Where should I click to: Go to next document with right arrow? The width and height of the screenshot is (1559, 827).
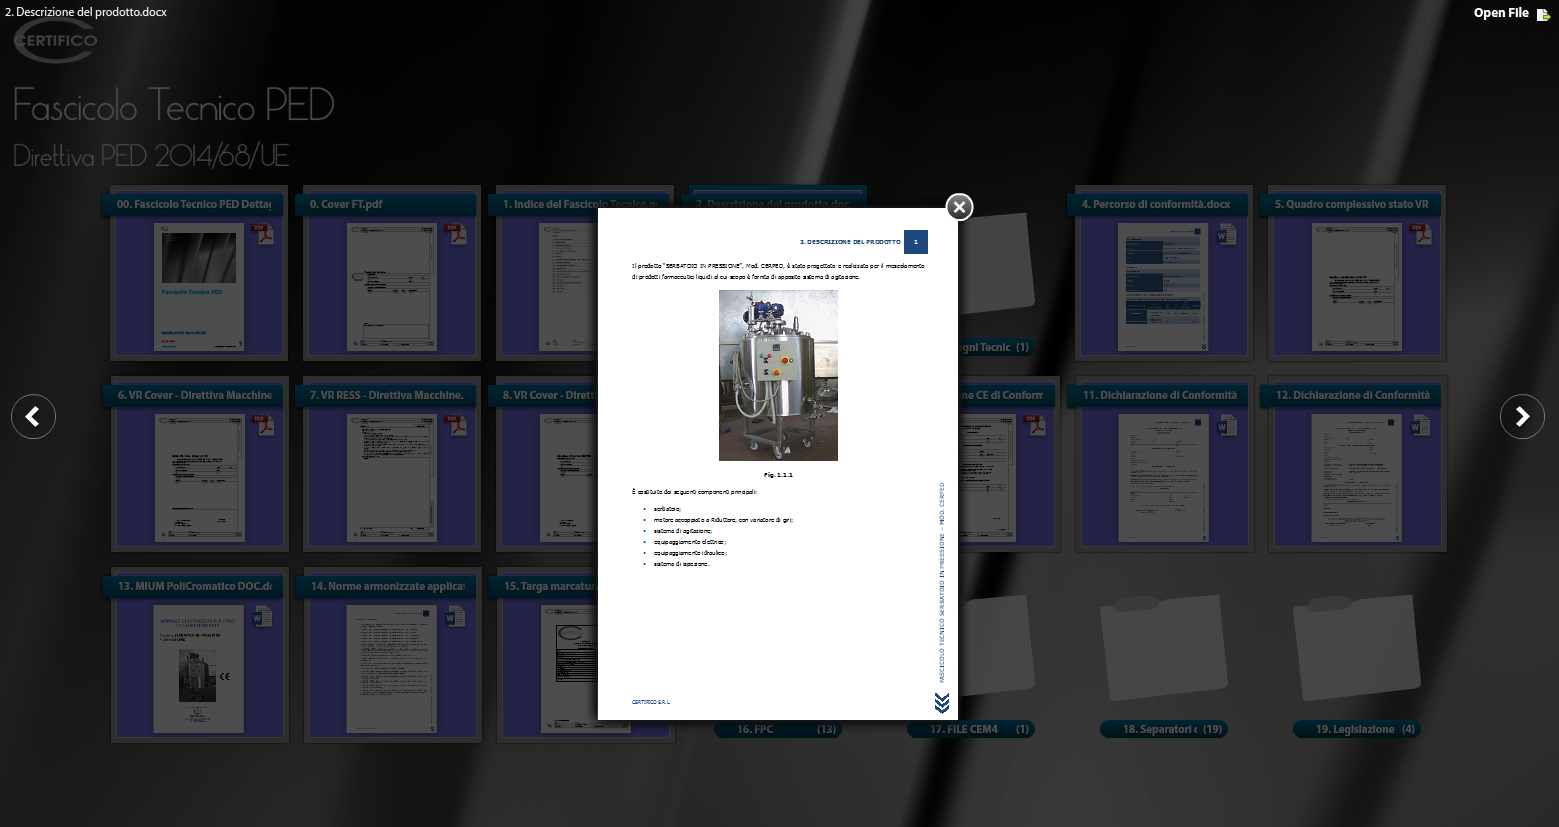click(1522, 416)
